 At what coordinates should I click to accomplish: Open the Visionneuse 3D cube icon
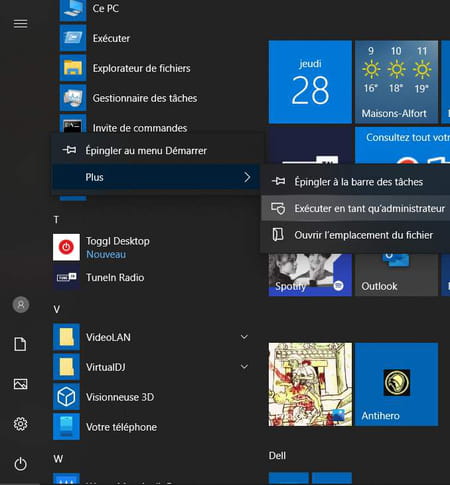[x=66, y=397]
